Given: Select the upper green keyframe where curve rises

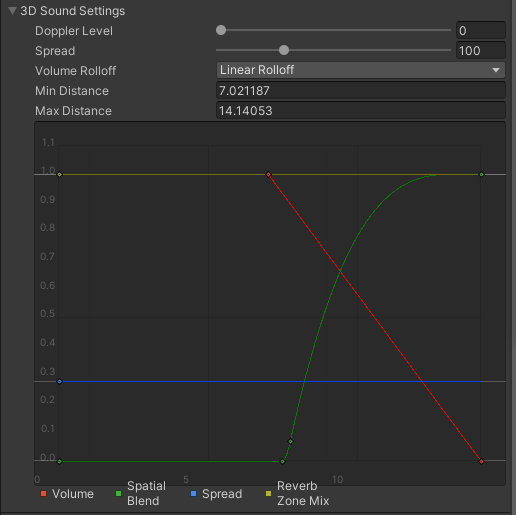Looking at the screenshot, I should [x=290, y=441].
